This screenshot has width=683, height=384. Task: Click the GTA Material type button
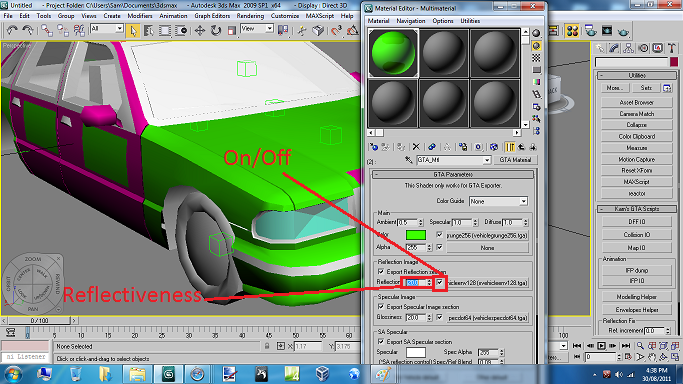515,160
